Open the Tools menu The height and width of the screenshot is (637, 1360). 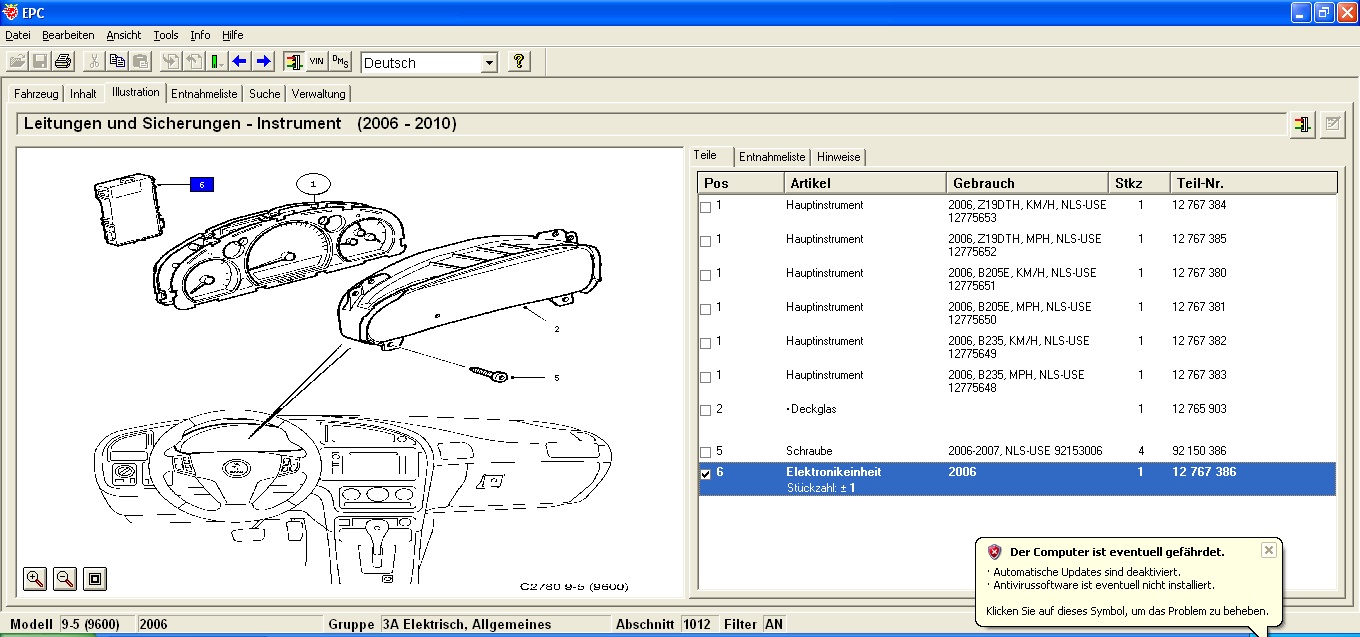[x=166, y=35]
